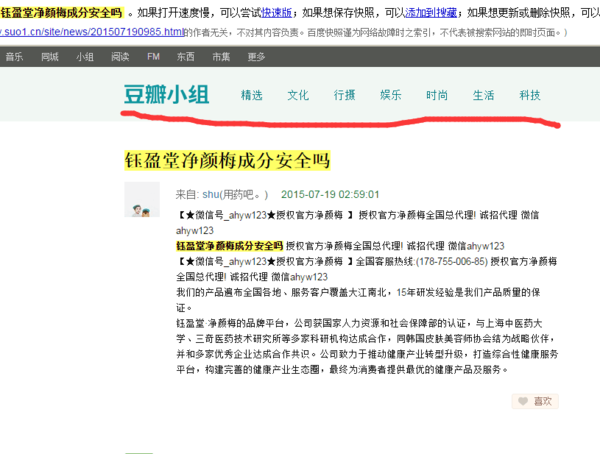Expand the 更多 menu in top bar
Image resolution: width=600 pixels, height=454 pixels.
256,57
